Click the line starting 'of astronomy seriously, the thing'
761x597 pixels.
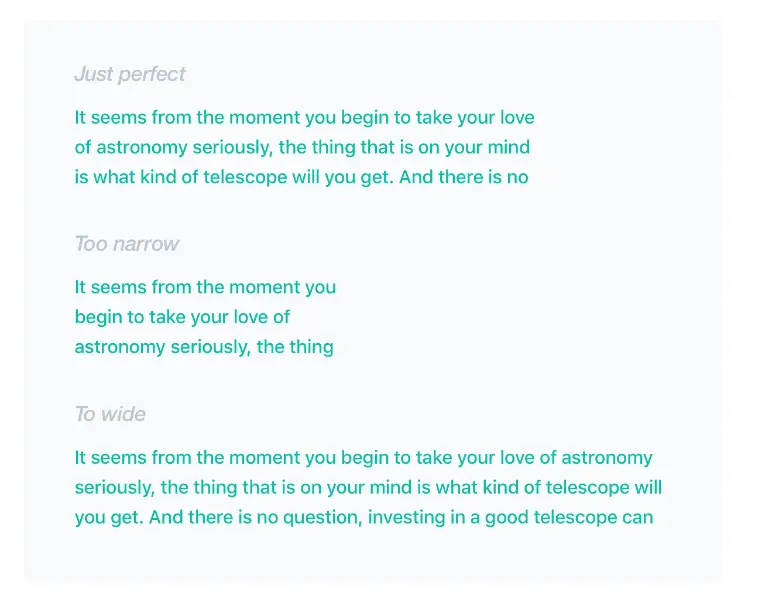(302, 148)
